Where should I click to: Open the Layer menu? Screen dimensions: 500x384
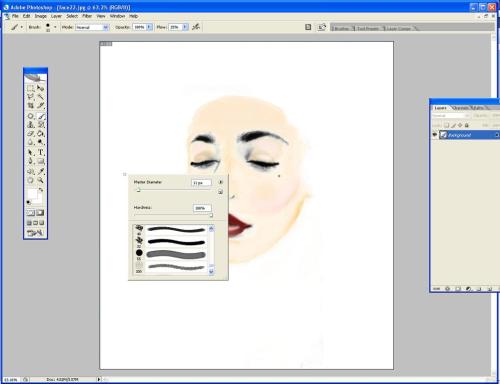pyautogui.click(x=56, y=16)
